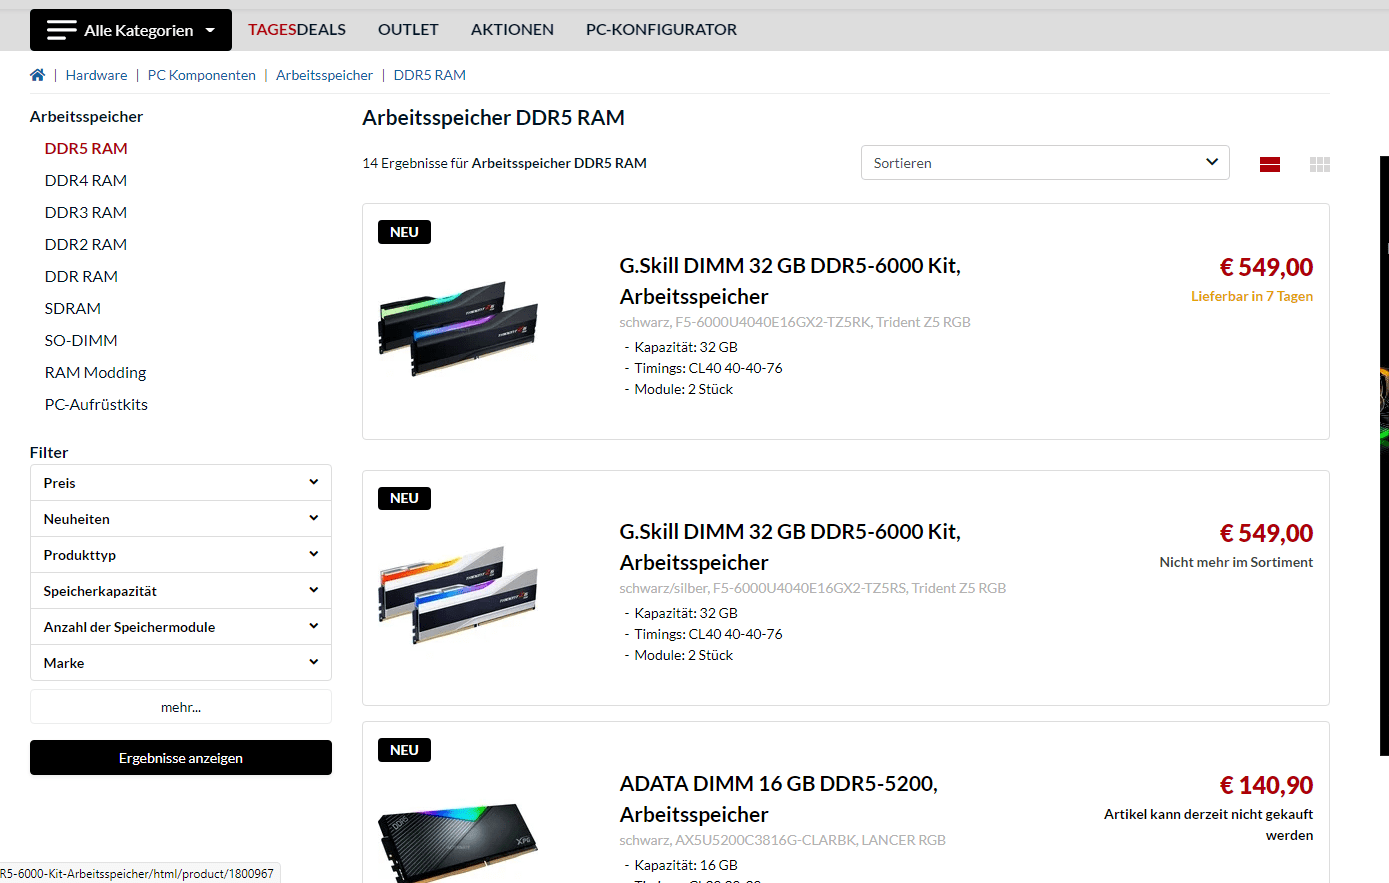Click Nicht mehr im Sortiment status text
The height and width of the screenshot is (883, 1389).
tap(1236, 562)
